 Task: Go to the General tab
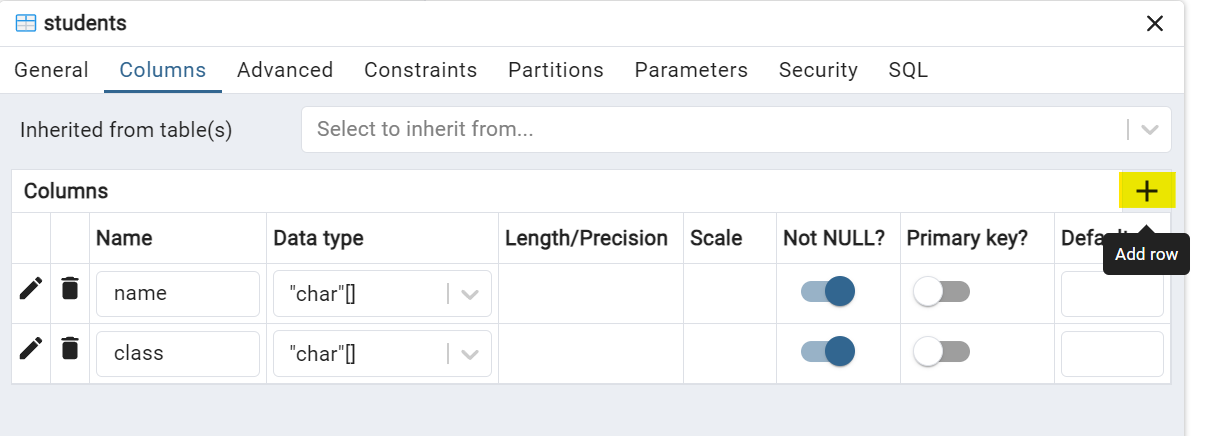point(51,70)
